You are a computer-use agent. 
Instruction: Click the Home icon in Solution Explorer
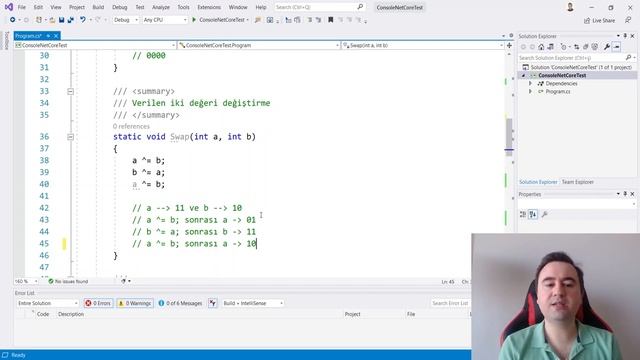[541, 47]
